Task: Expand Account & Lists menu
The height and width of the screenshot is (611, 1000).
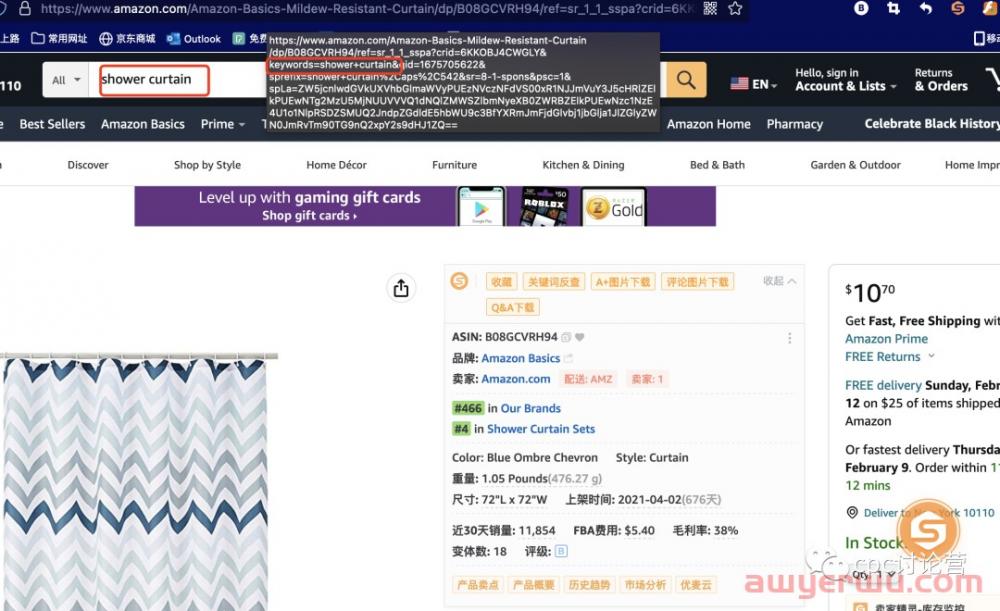Action: coord(846,80)
